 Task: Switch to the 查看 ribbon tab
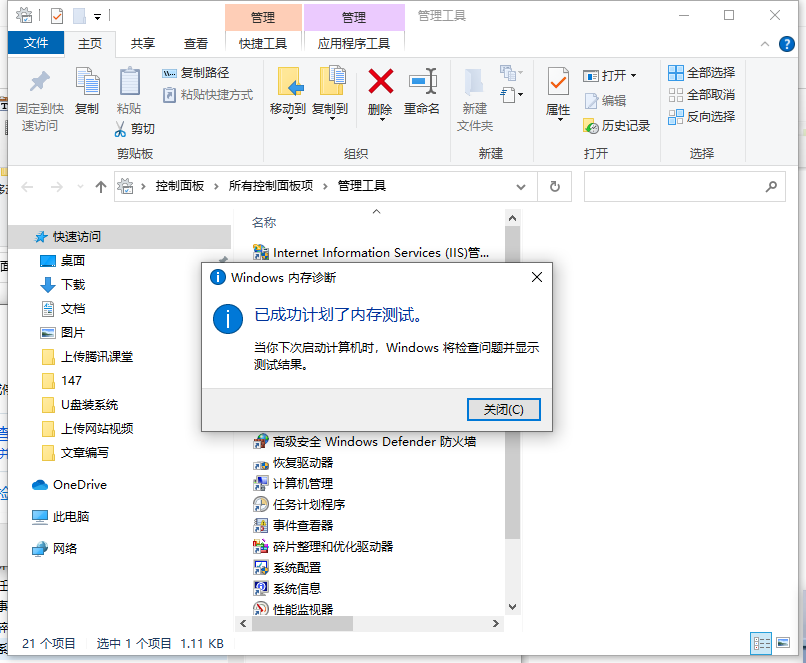pos(194,43)
